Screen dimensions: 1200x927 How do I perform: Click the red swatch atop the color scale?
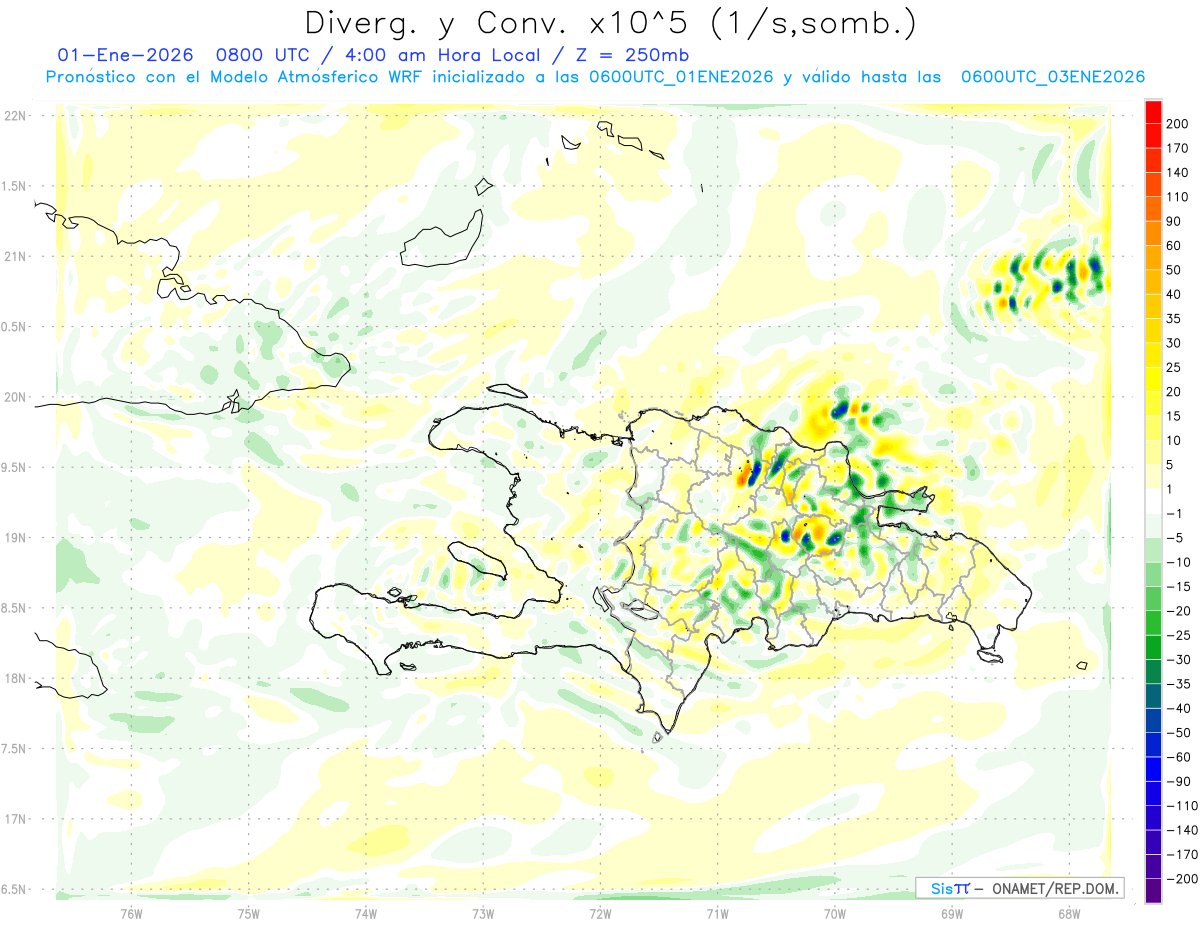pyautogui.click(x=1153, y=111)
